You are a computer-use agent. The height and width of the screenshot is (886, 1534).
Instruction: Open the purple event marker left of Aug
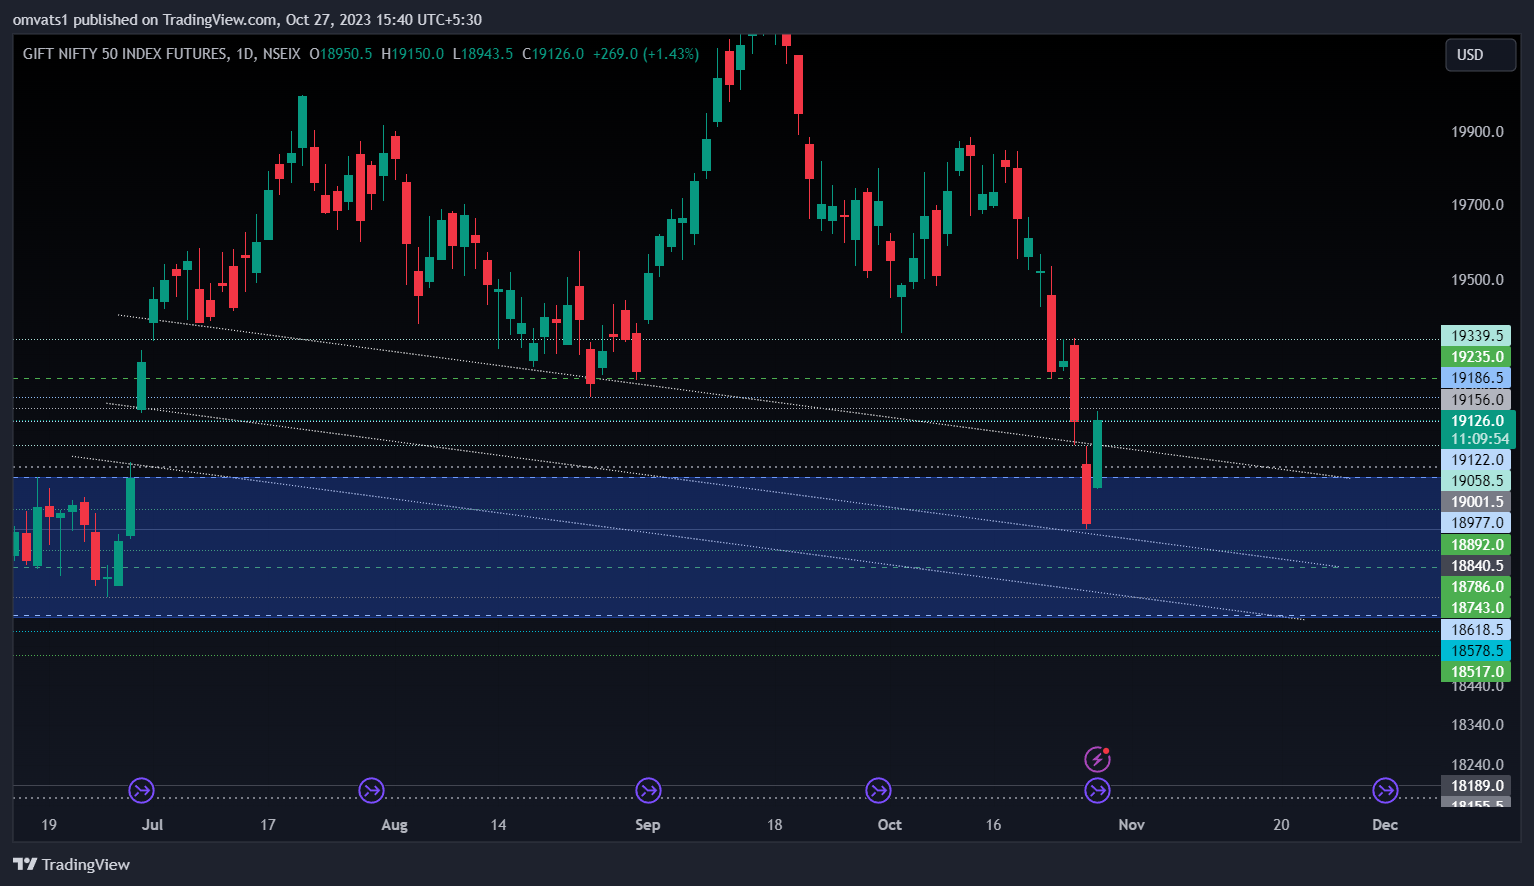(372, 791)
